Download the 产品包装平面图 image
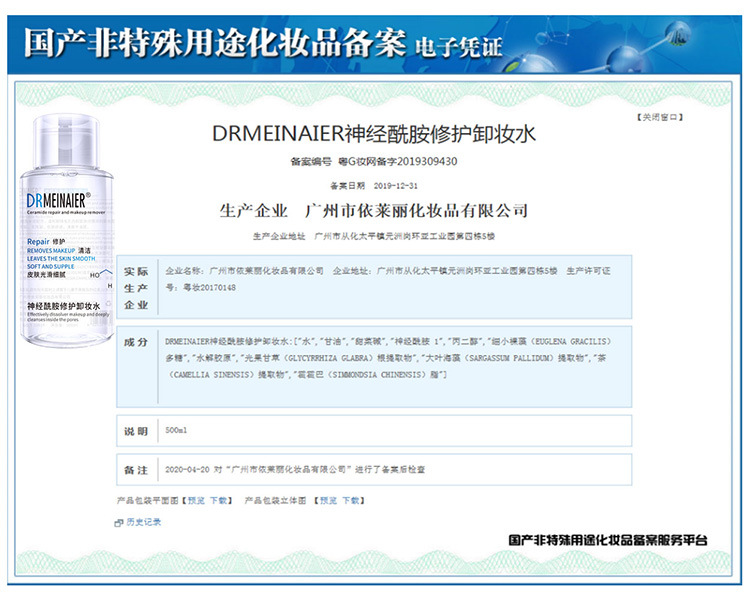750x598 pixels. click(218, 500)
